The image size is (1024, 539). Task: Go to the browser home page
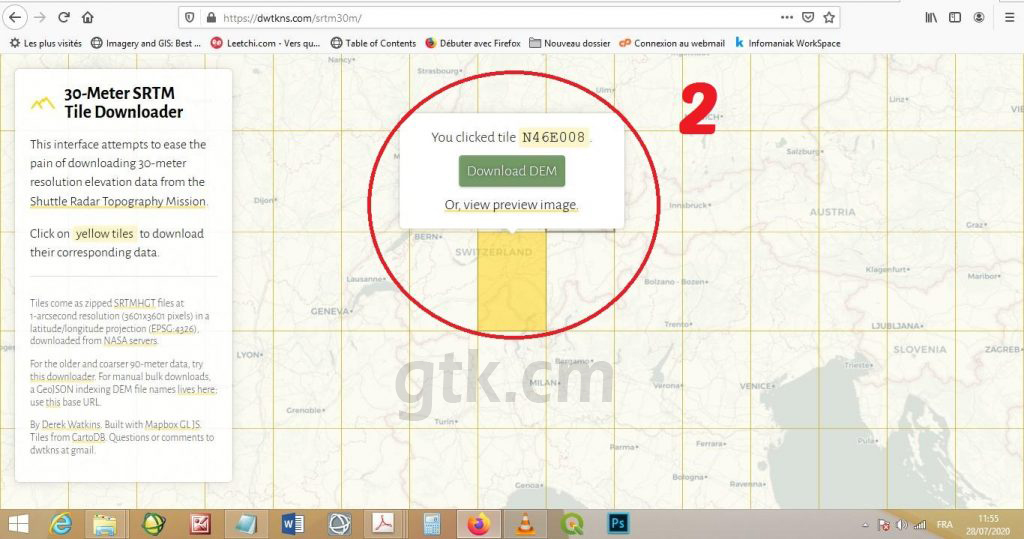88,18
